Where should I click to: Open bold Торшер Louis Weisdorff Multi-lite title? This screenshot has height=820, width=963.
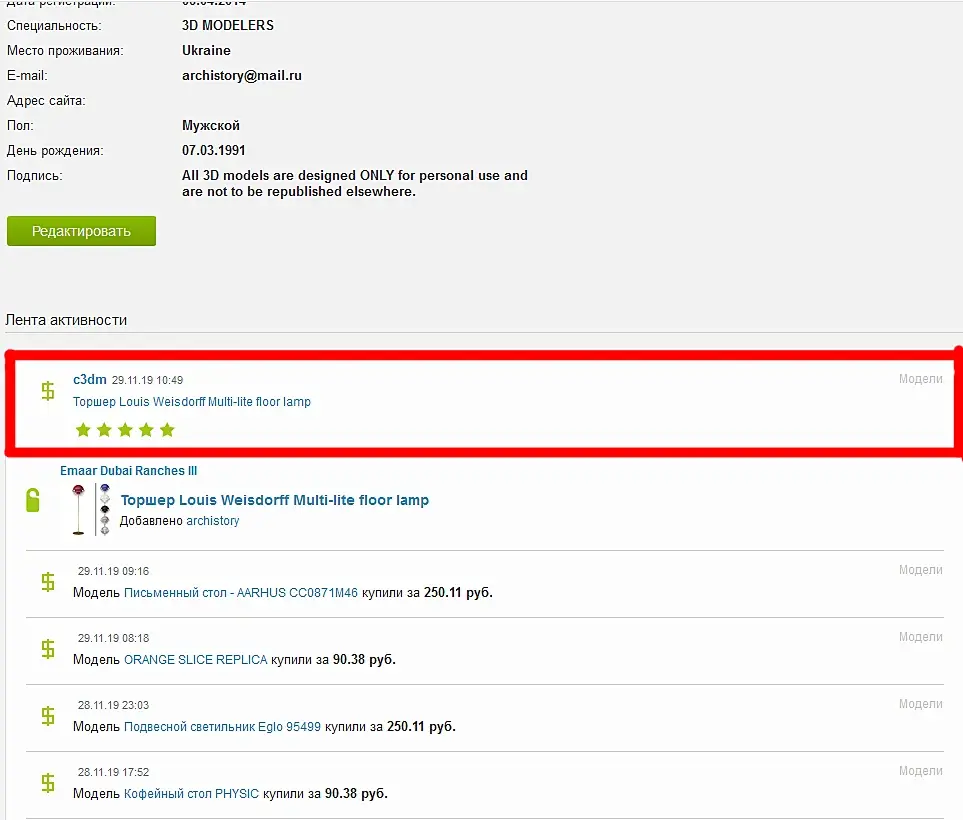click(275, 500)
